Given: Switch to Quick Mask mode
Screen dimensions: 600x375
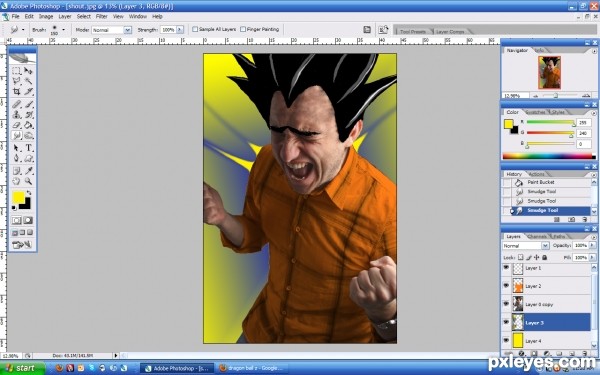Looking at the screenshot, I should (28, 220).
